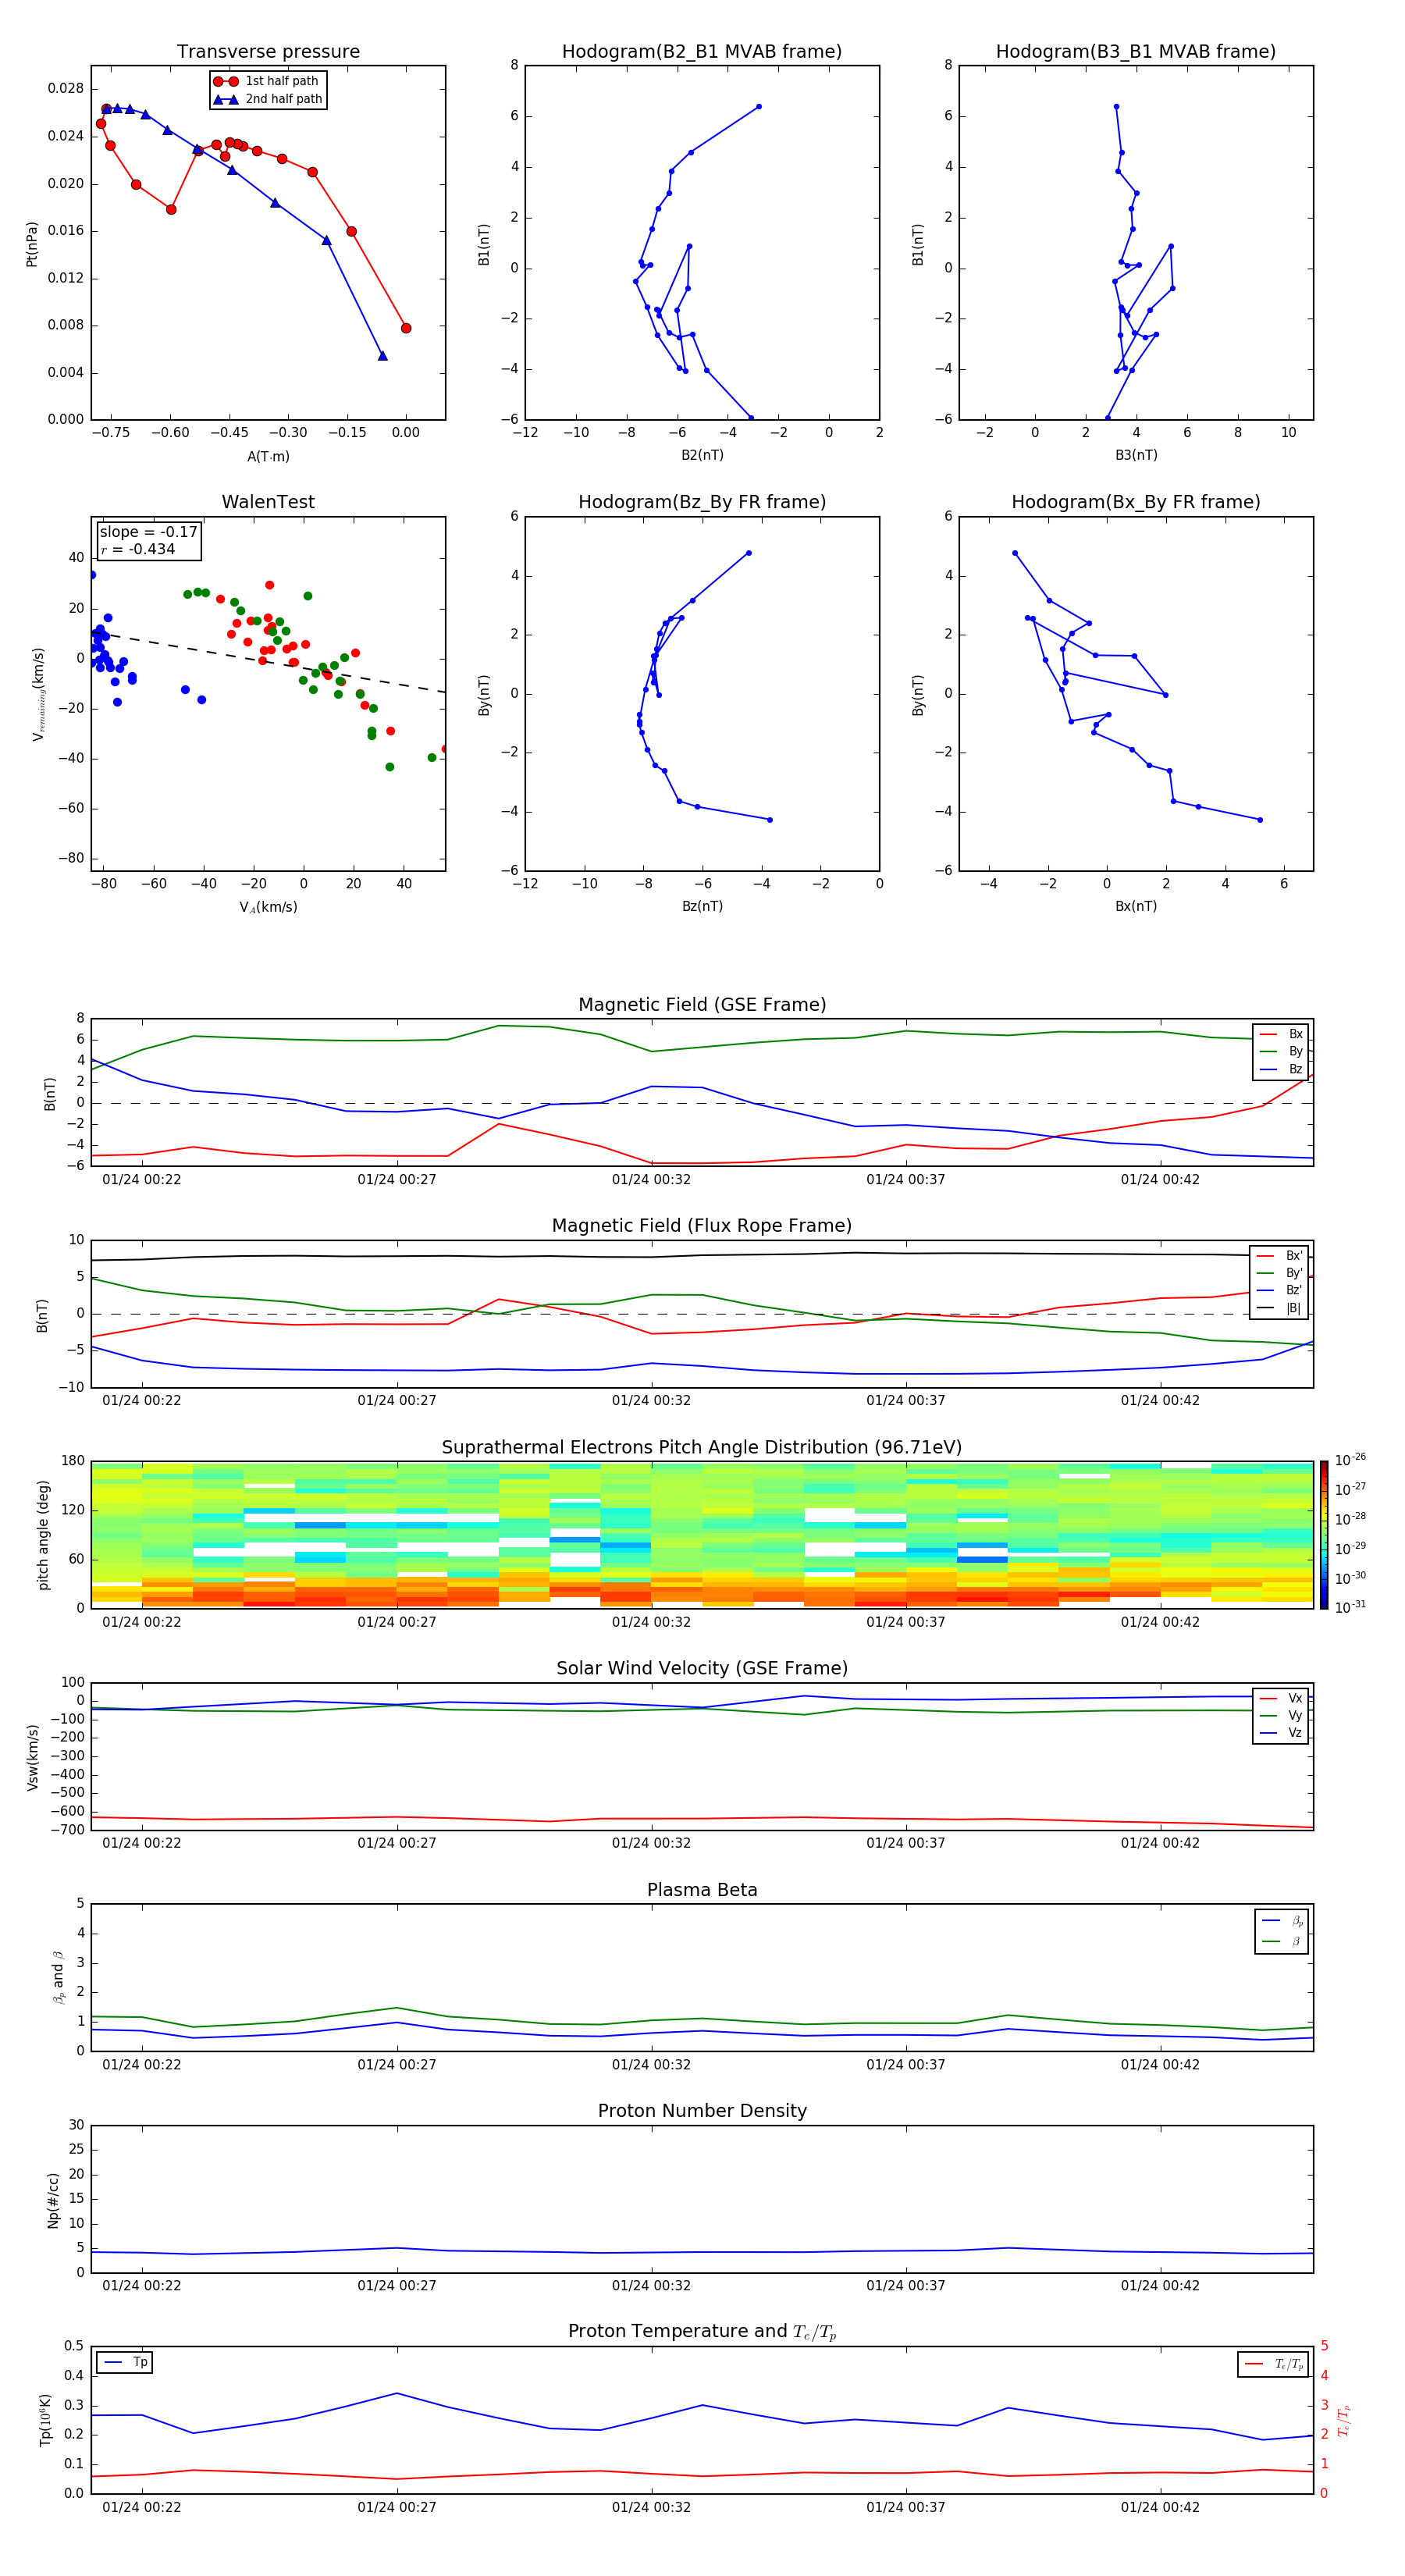The height and width of the screenshot is (2576, 1405).
Task: Click the 'B2(nT)' x-axis label
Action: 702,455
